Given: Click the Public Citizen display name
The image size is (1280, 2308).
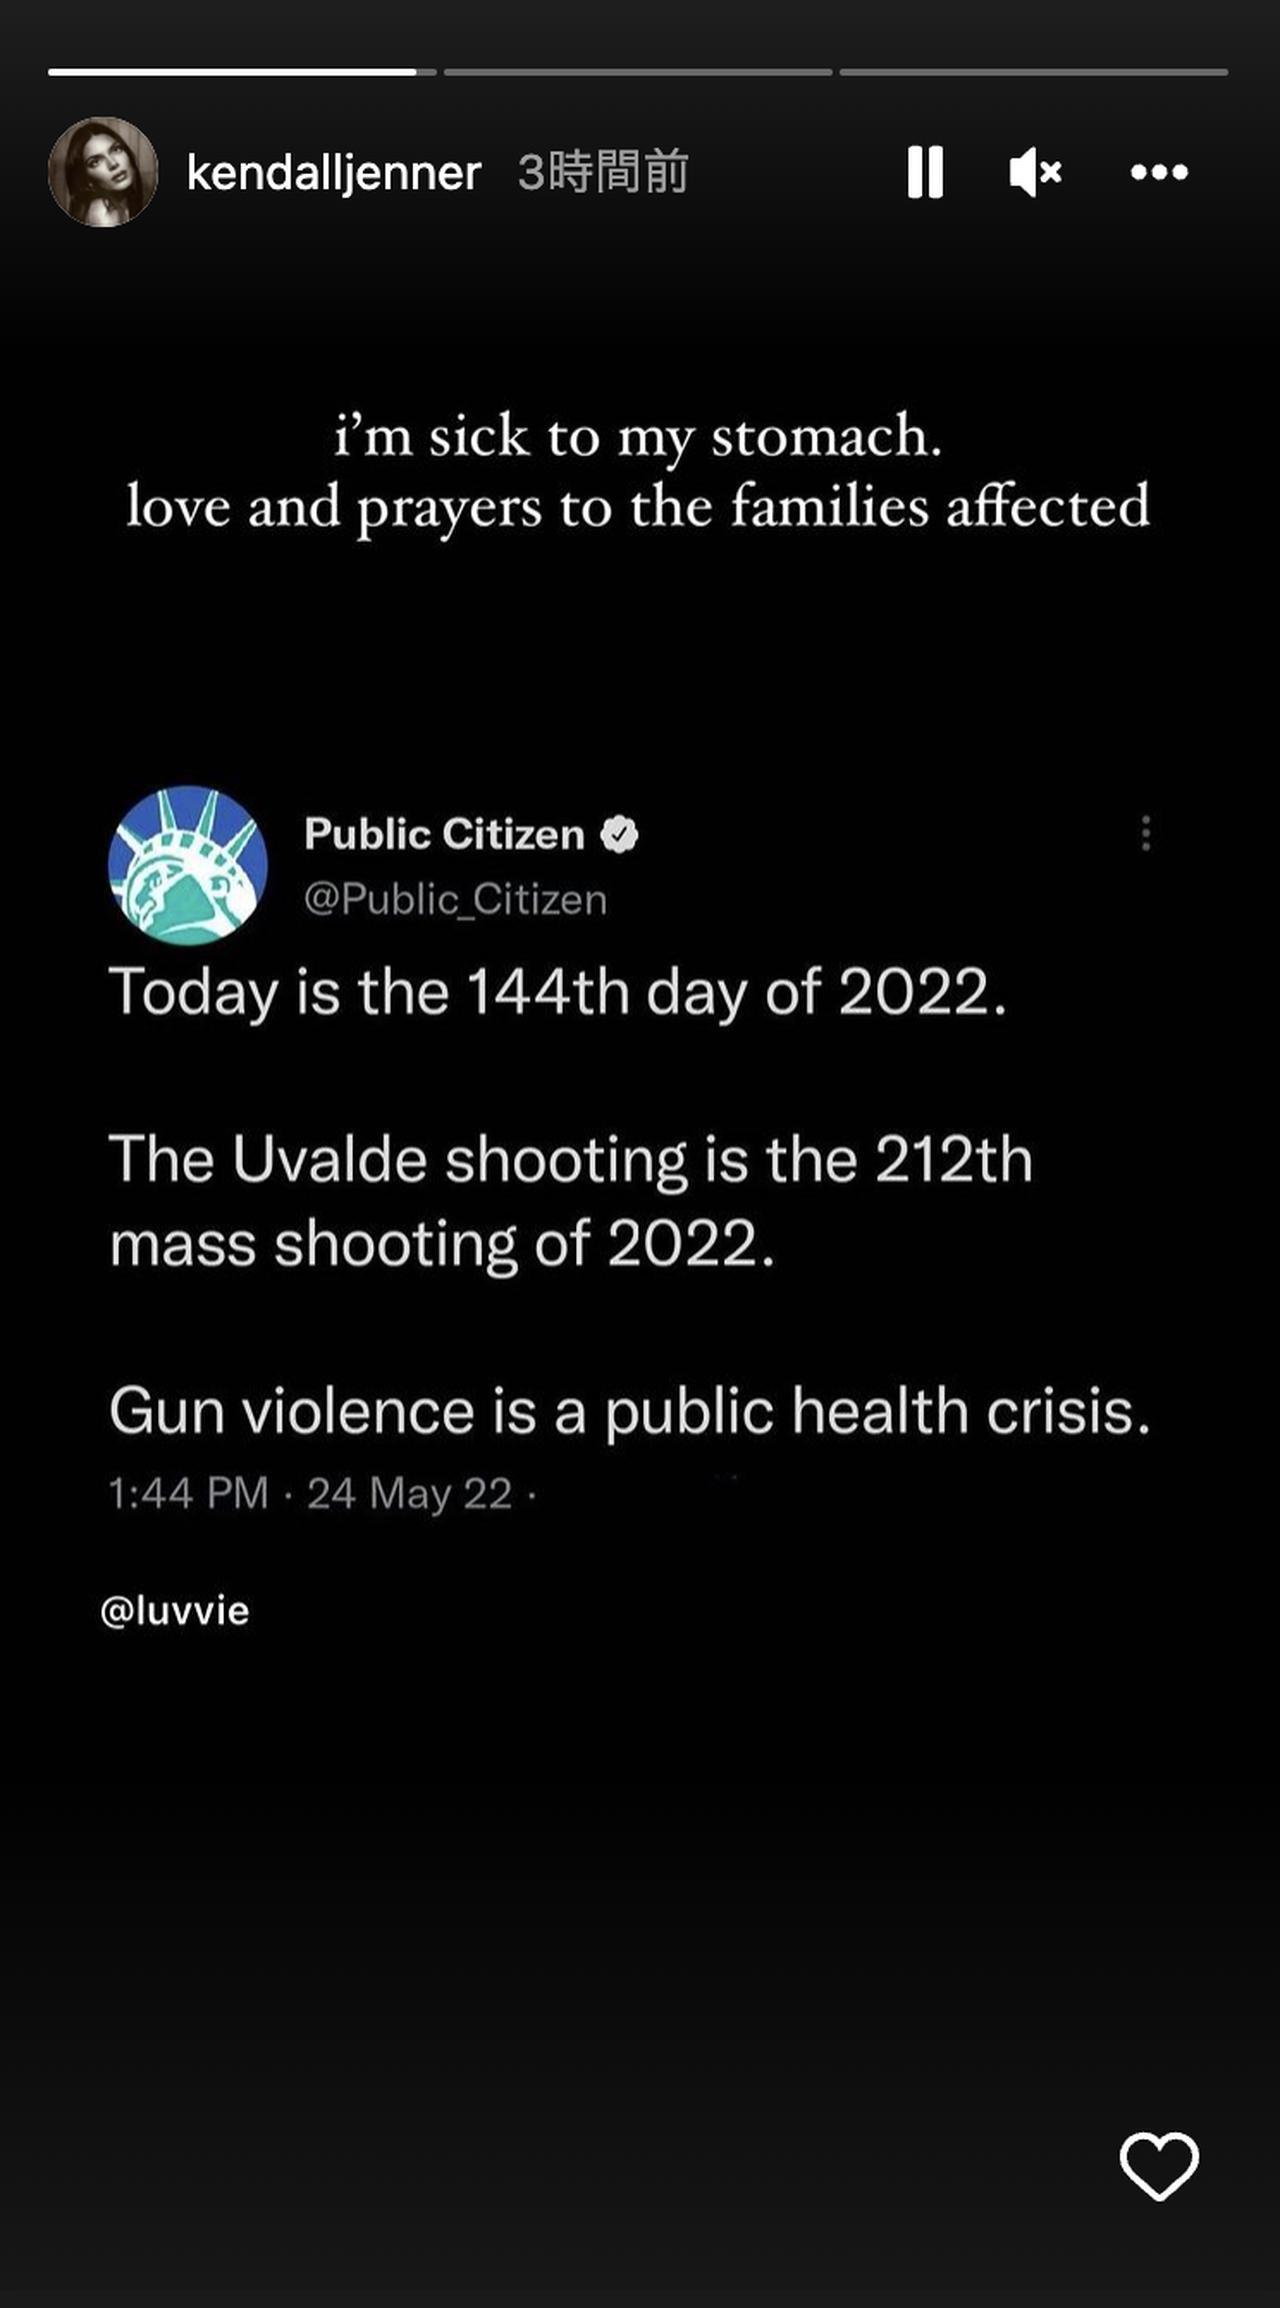Looking at the screenshot, I should (445, 834).
